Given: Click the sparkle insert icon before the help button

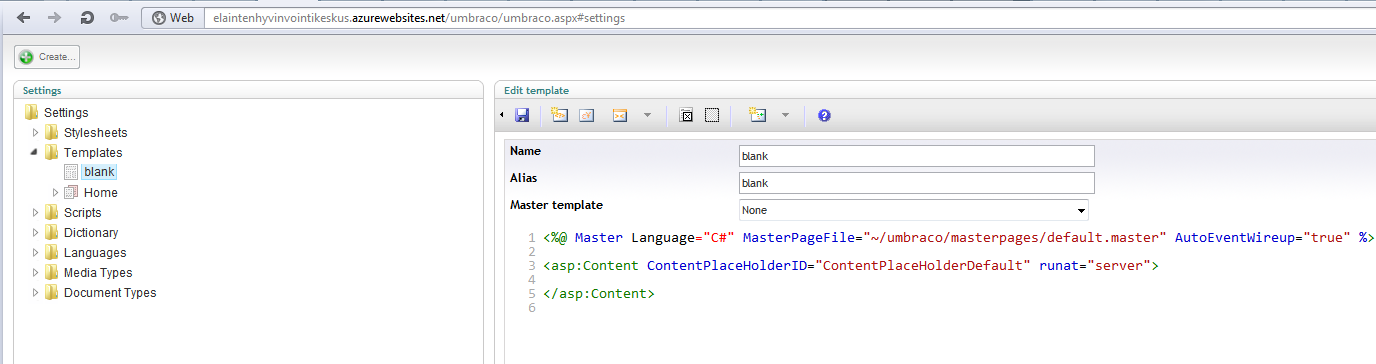Looking at the screenshot, I should click(757, 116).
